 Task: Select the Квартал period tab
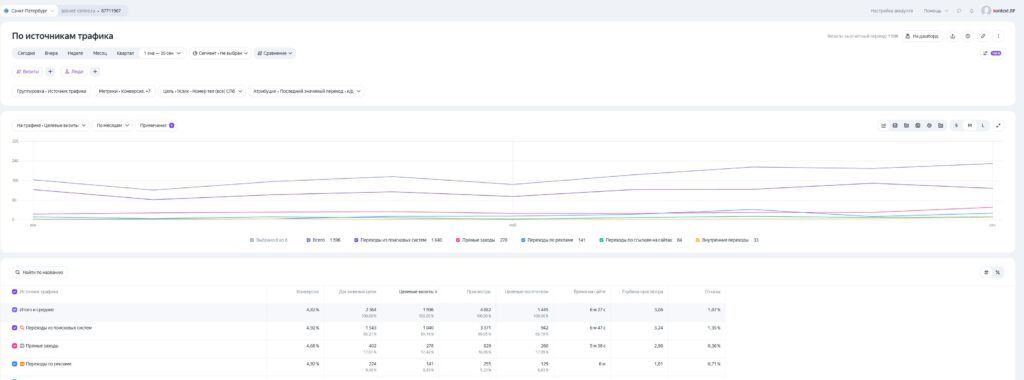click(125, 53)
